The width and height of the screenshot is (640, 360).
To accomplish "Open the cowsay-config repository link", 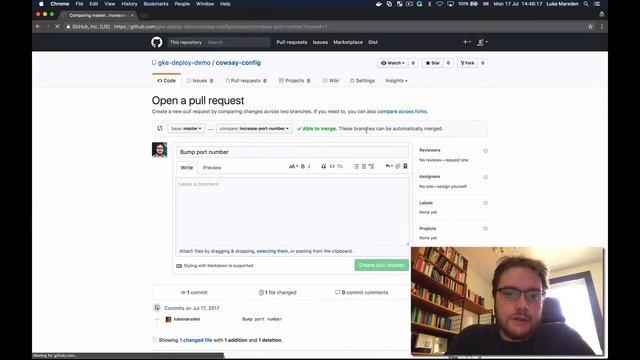I will click(x=238, y=63).
